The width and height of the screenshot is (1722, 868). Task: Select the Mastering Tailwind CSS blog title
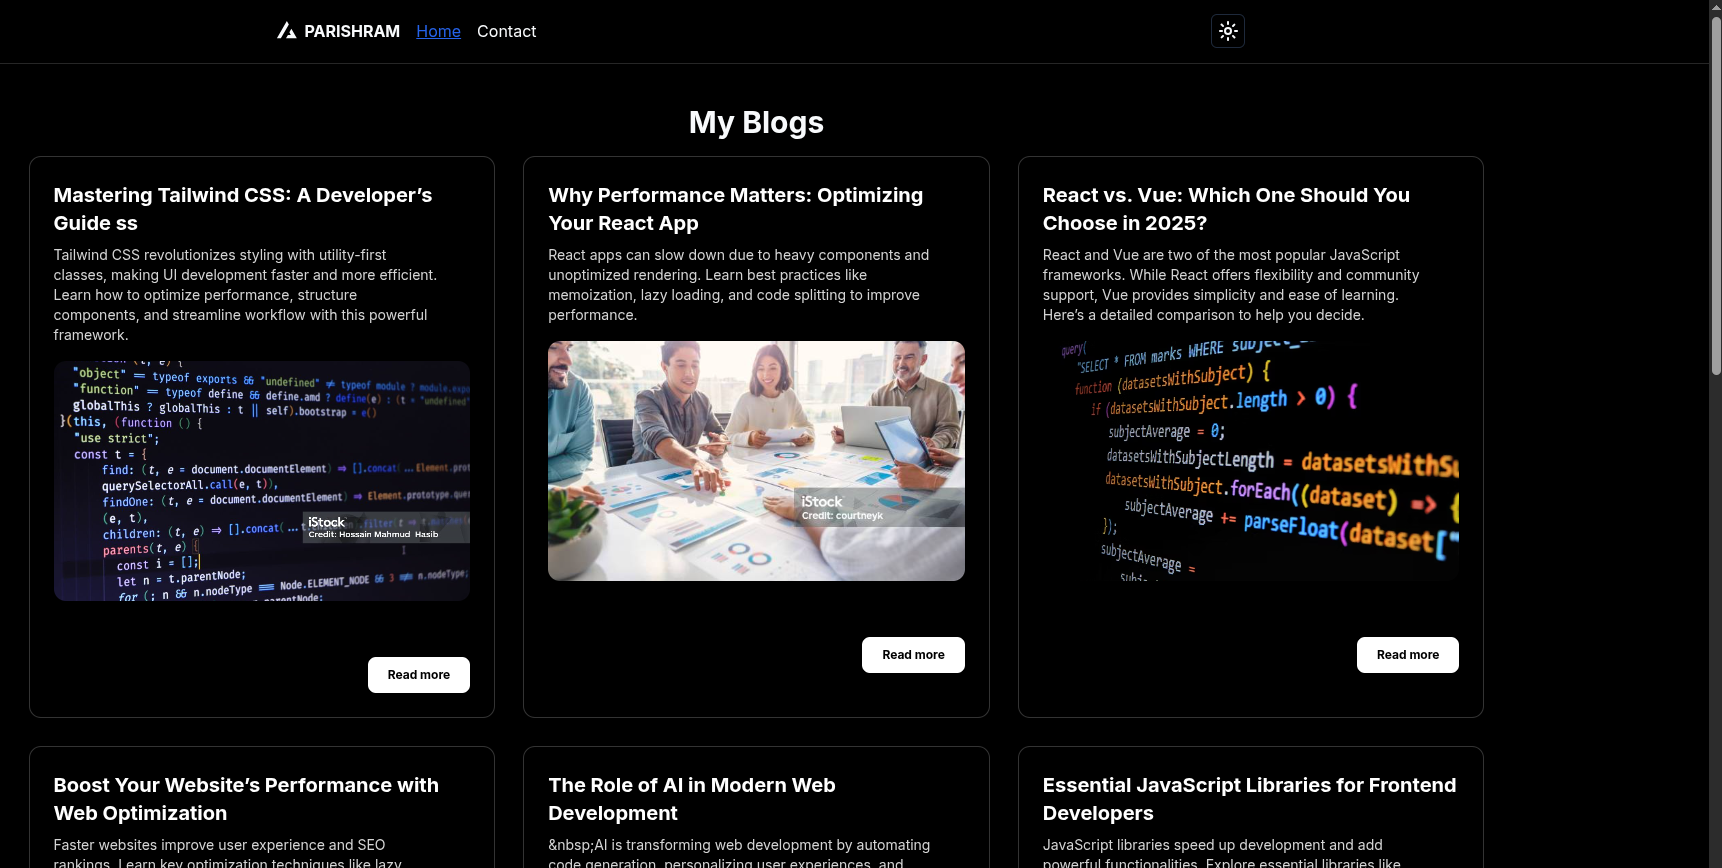point(243,209)
